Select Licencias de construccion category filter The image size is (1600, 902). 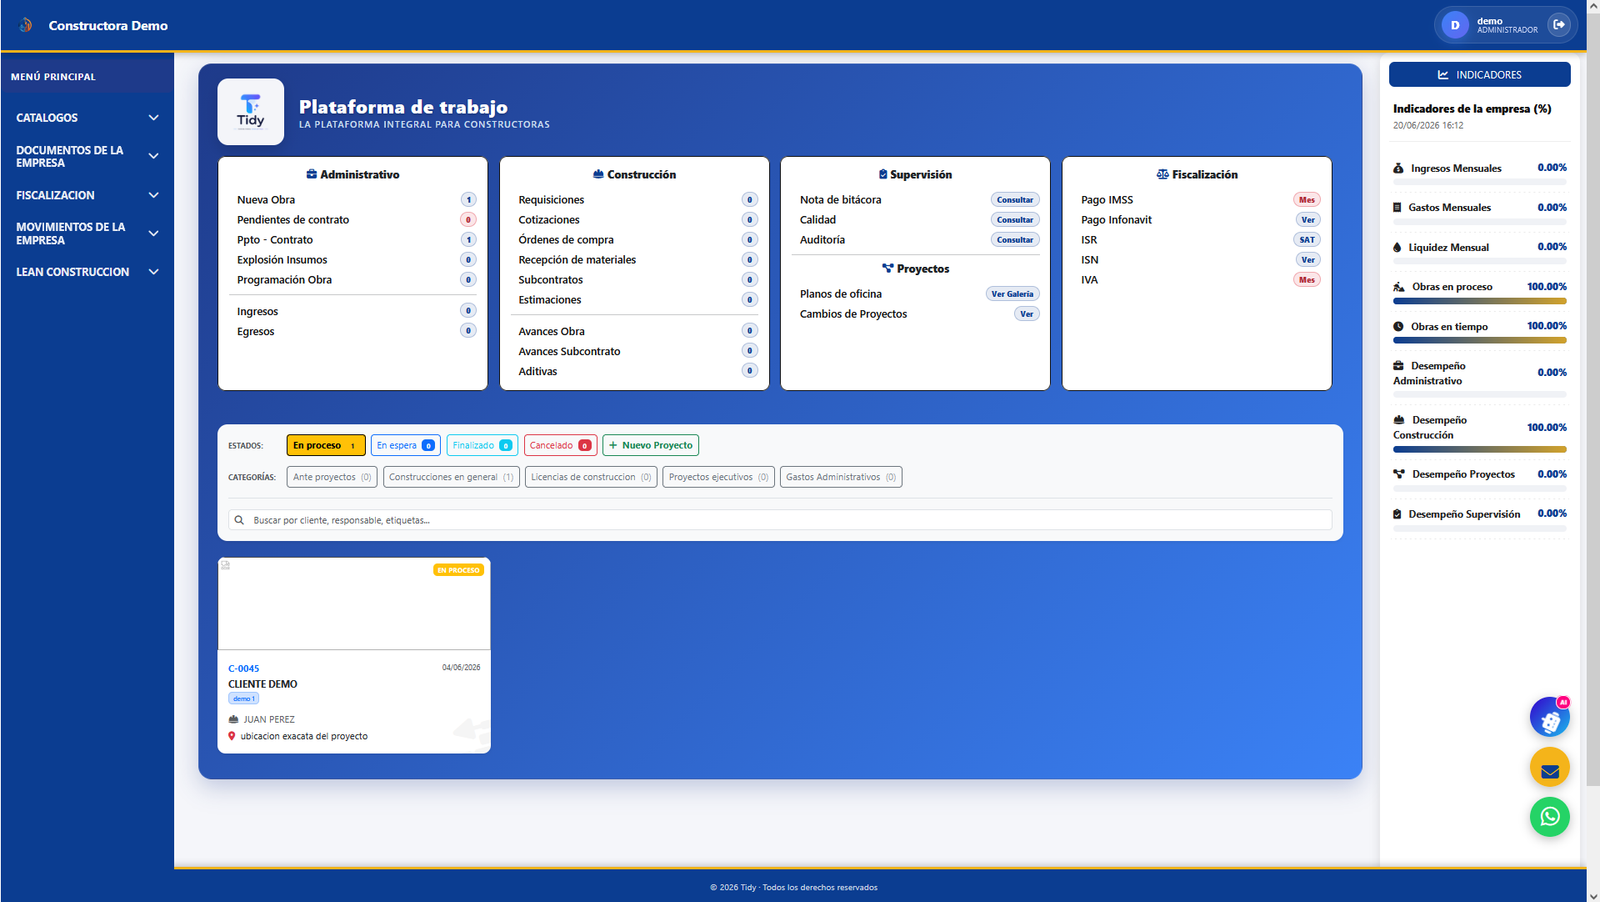[591, 477]
